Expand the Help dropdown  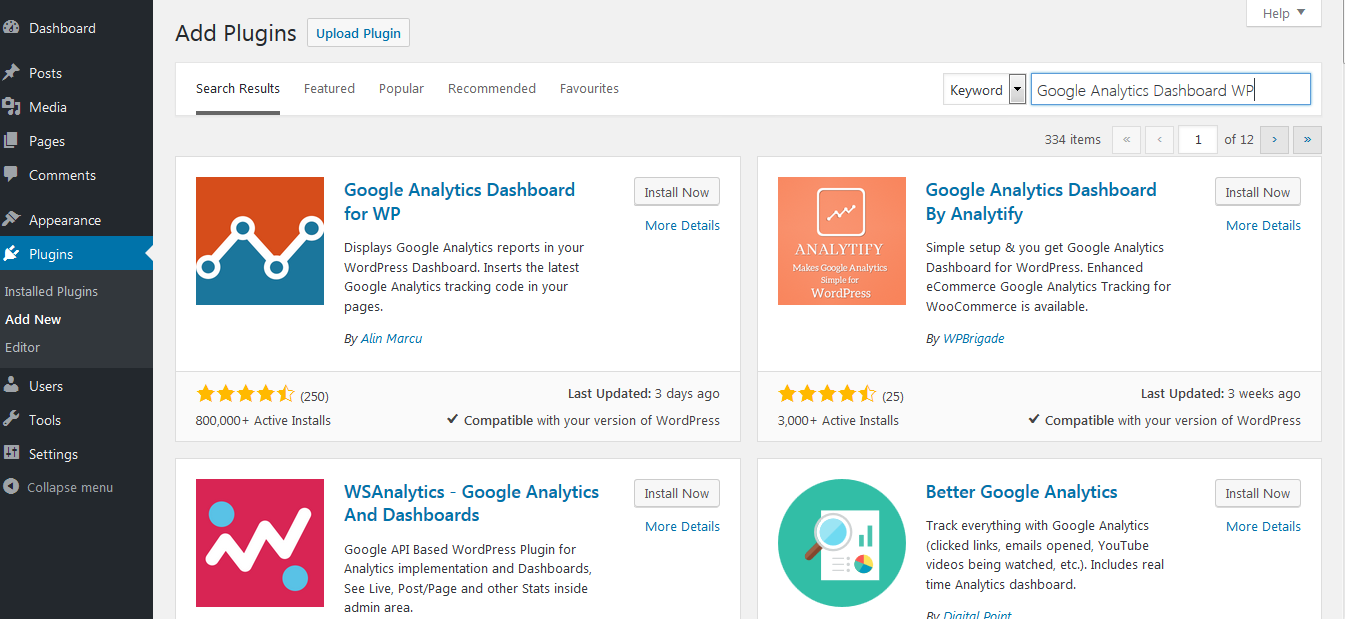click(x=1284, y=13)
